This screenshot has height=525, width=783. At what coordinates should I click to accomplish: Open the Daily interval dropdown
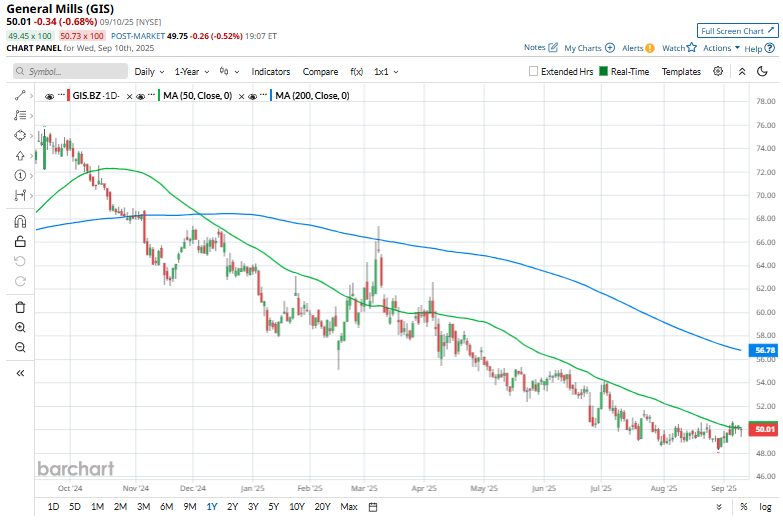pyautogui.click(x=149, y=72)
